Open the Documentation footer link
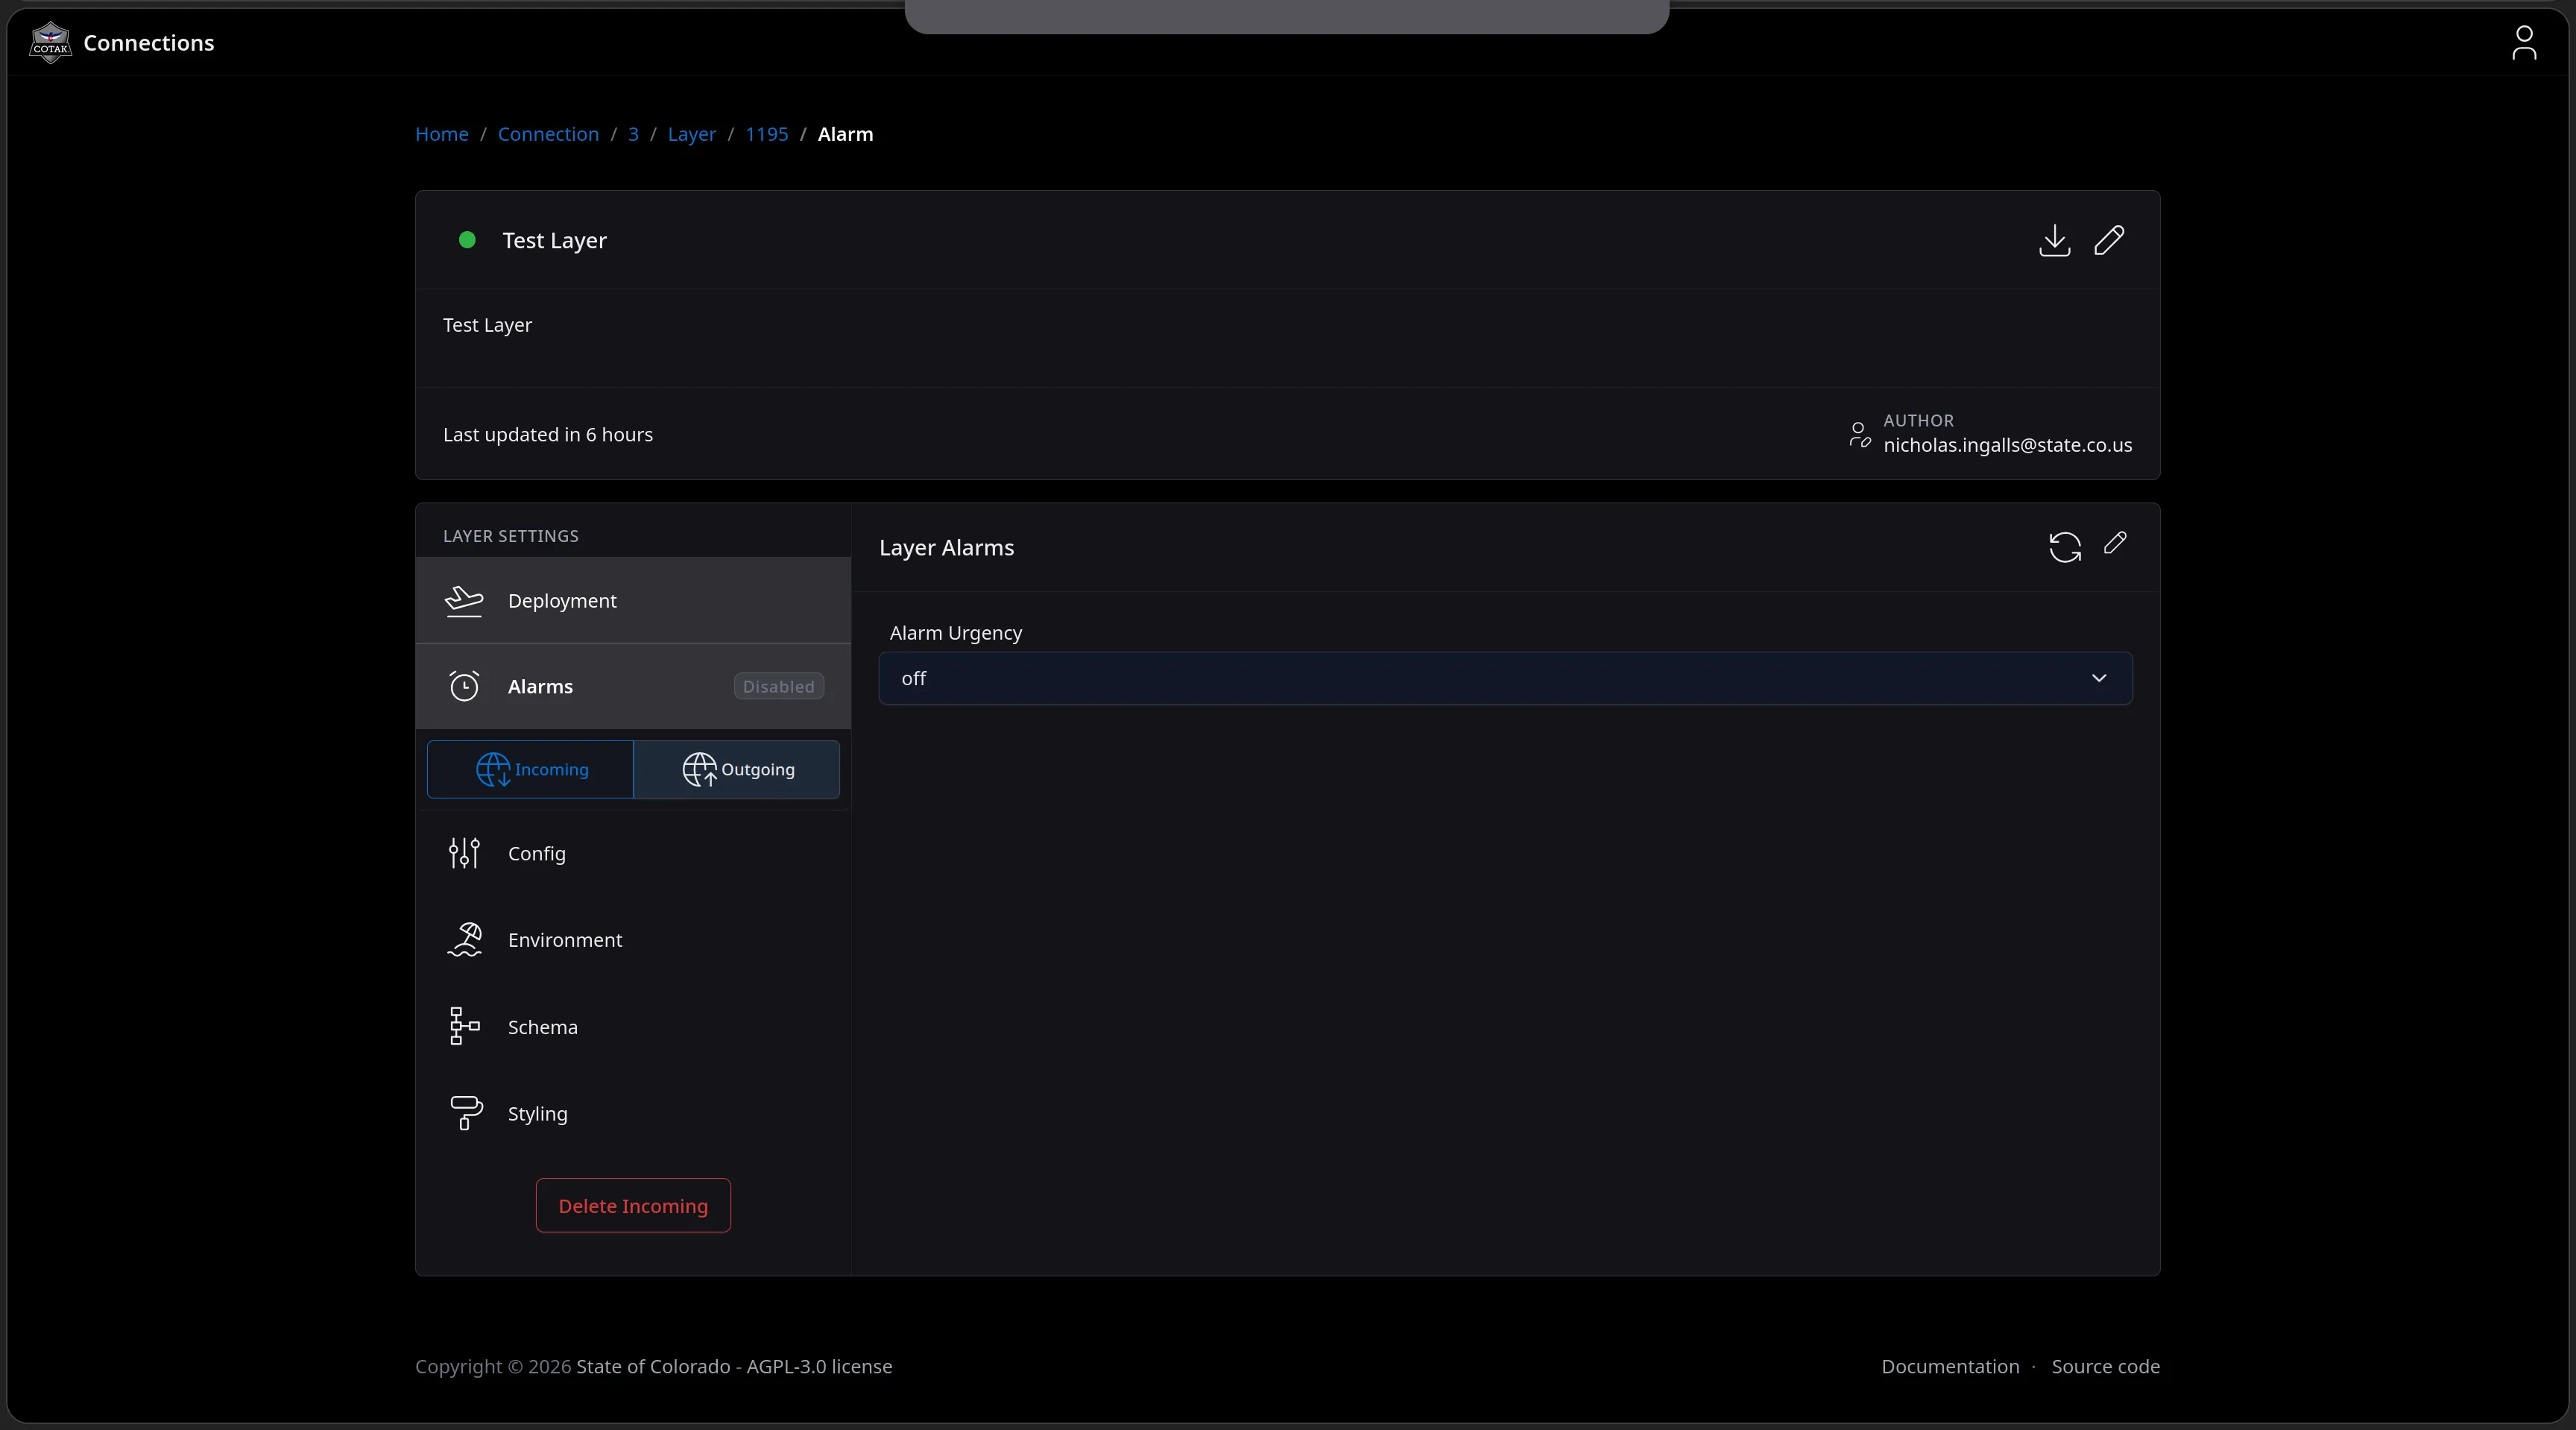Image resolution: width=2576 pixels, height=1430 pixels. [x=1950, y=1366]
